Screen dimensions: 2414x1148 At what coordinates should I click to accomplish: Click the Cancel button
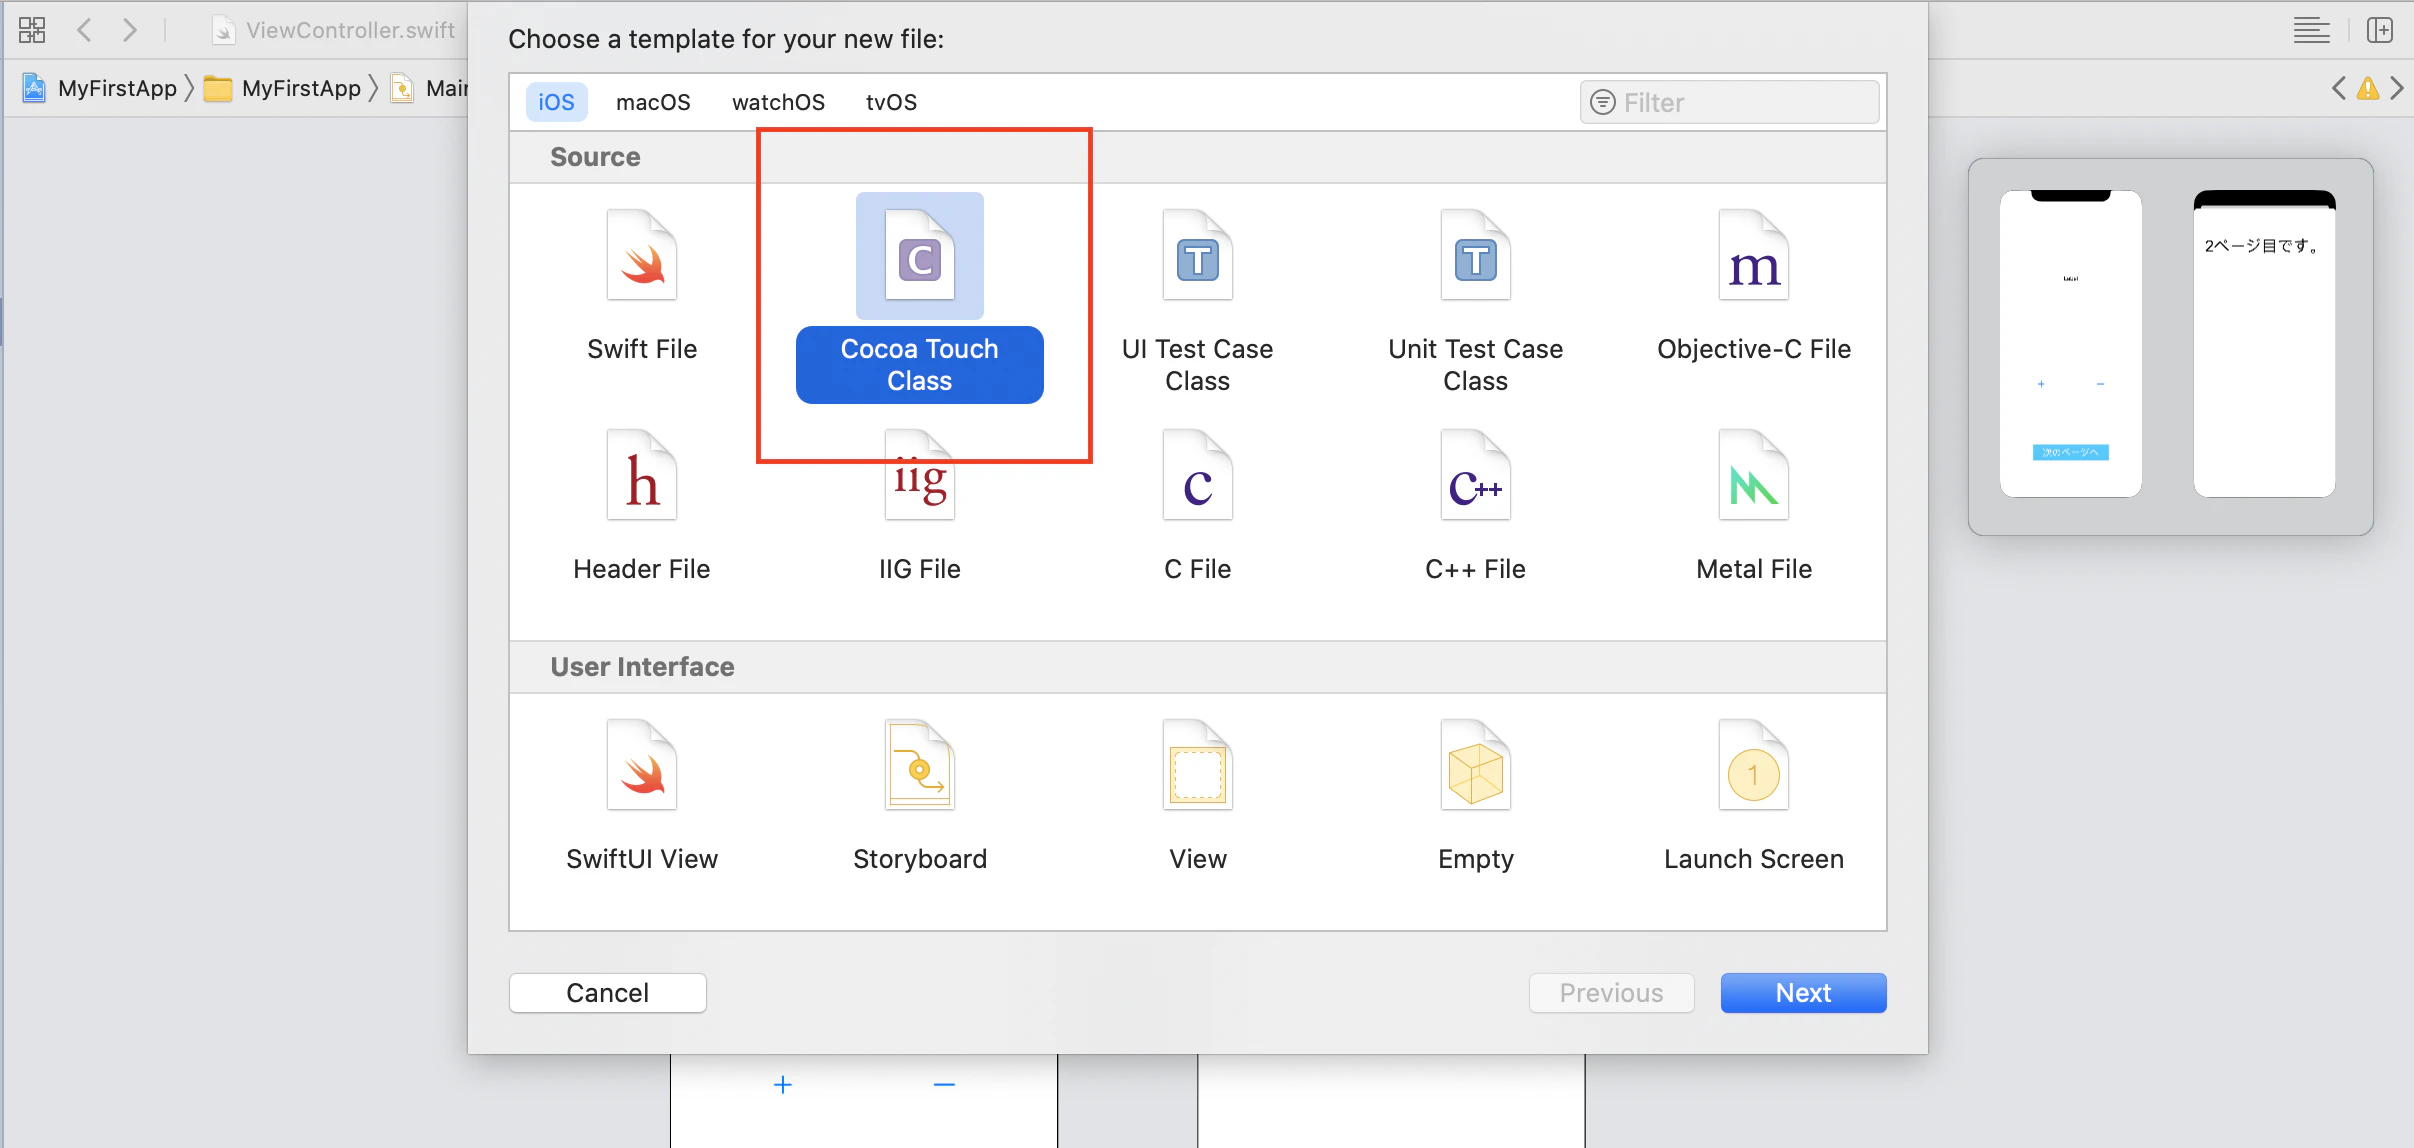607,992
